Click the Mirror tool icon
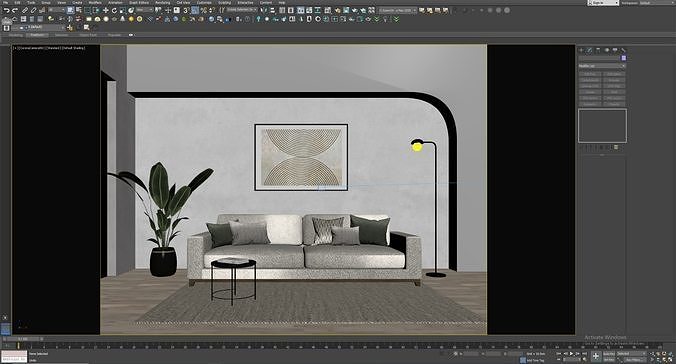The image size is (676, 364). coord(264,10)
